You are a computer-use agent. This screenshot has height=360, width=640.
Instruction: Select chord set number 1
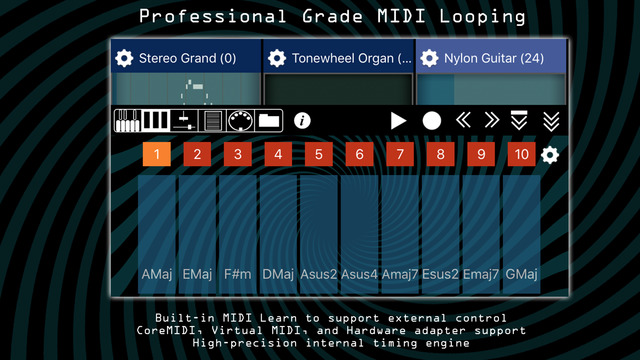point(157,154)
